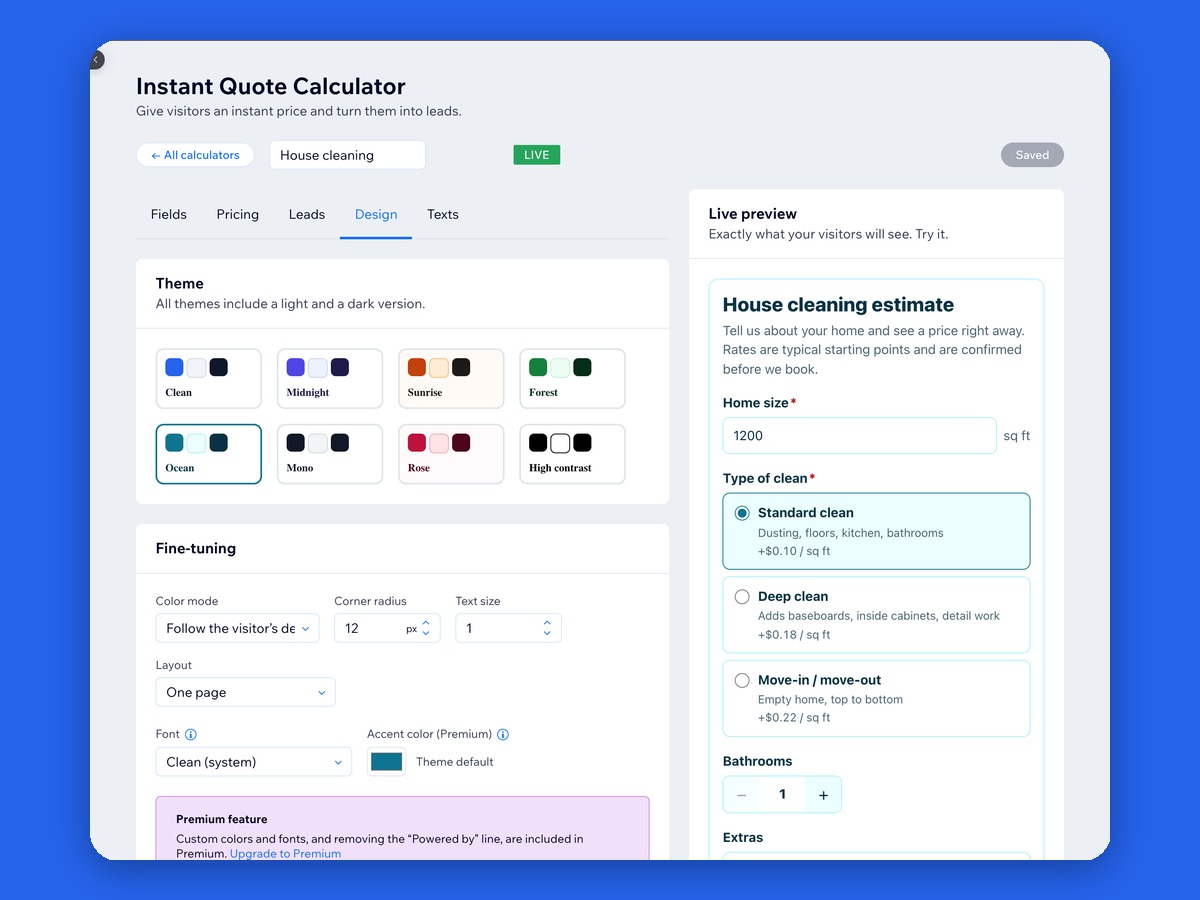Click the Home size input showing 1200
The image size is (1200, 900).
[860, 436]
